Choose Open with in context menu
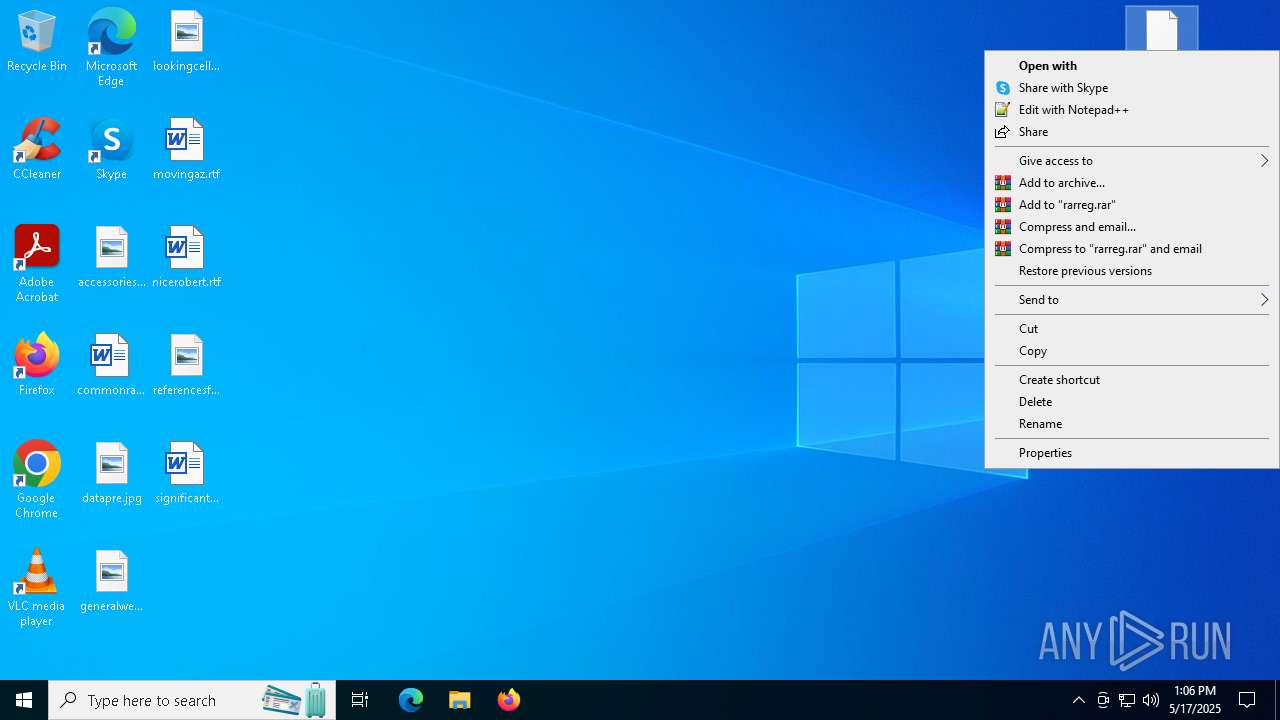The height and width of the screenshot is (720, 1280). 1132,66
